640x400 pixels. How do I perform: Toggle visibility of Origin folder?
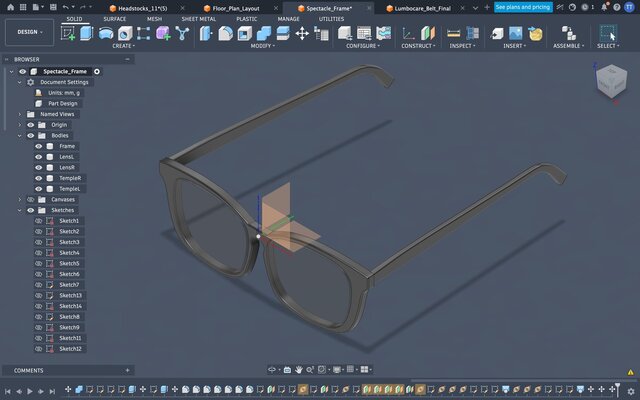pyautogui.click(x=31, y=125)
